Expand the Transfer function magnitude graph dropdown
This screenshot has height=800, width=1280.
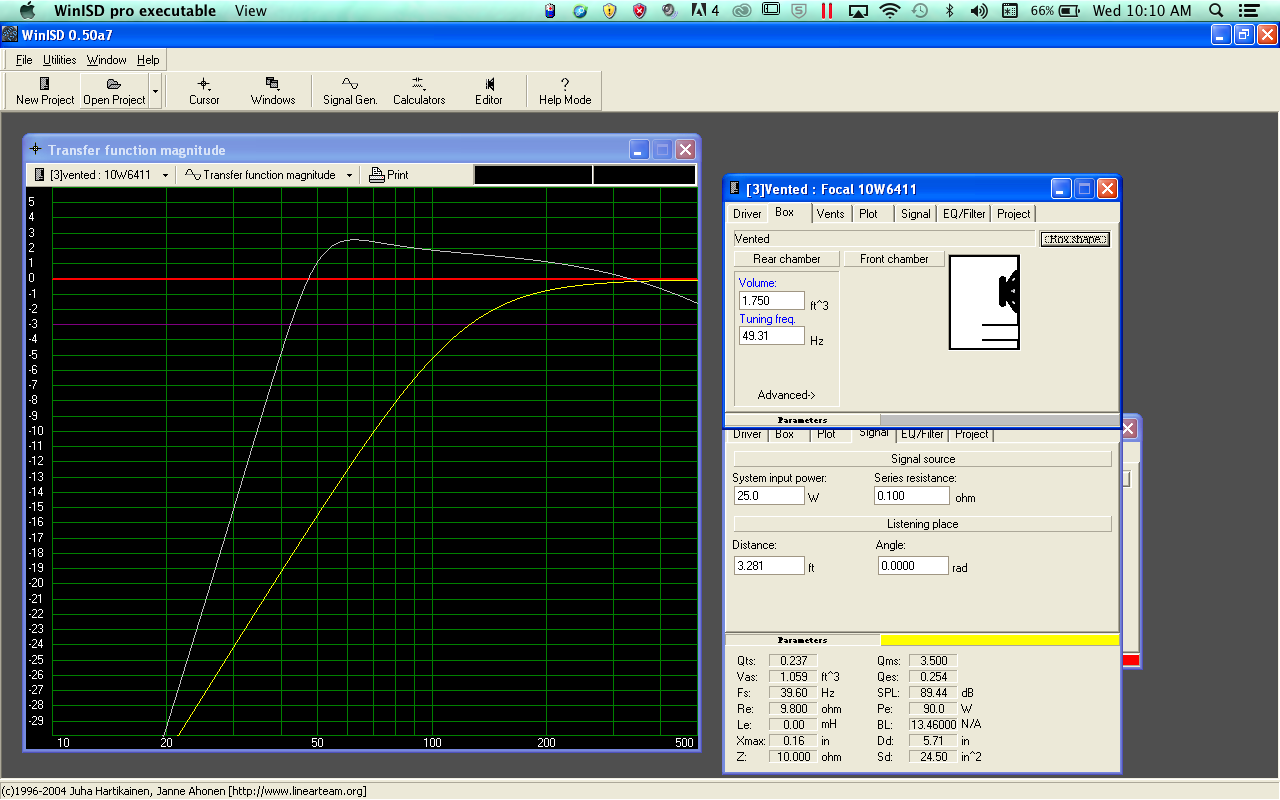click(x=349, y=175)
